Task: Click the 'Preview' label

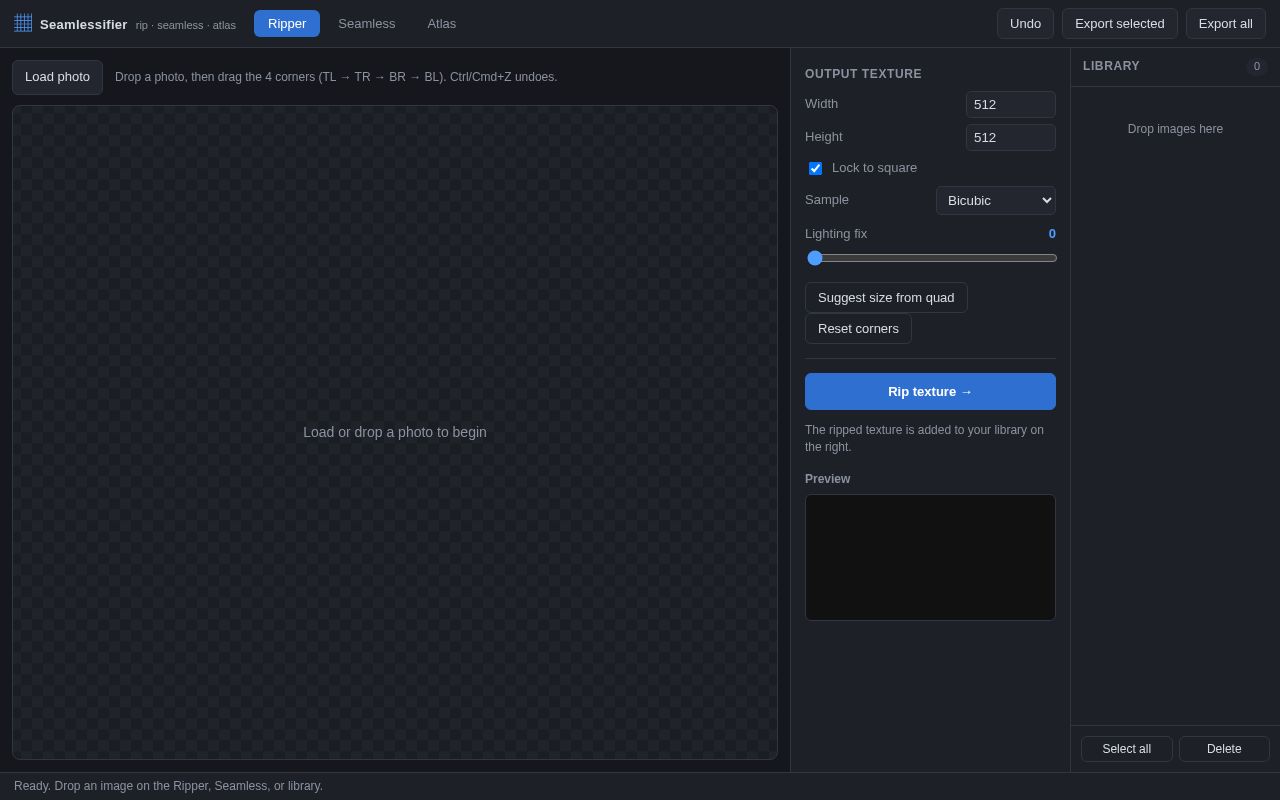Action: pos(827,479)
